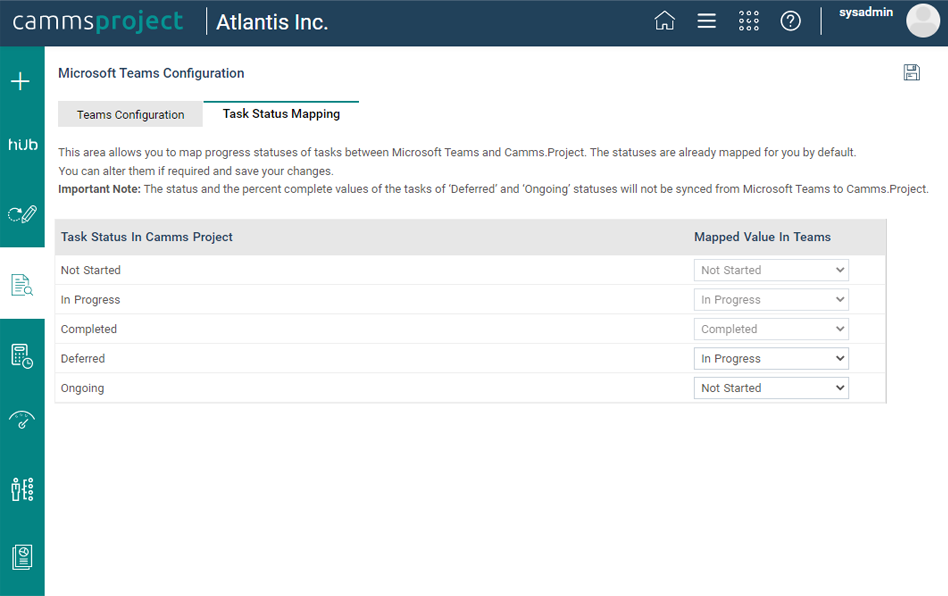Click the Atlantis Inc. organisation name

tap(272, 22)
